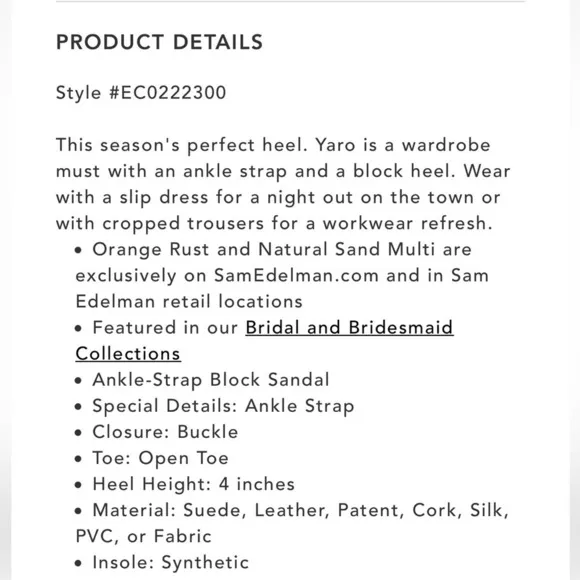Image resolution: width=580 pixels, height=580 pixels.
Task: Click the SamEdelman.com text
Action: pos(296,276)
